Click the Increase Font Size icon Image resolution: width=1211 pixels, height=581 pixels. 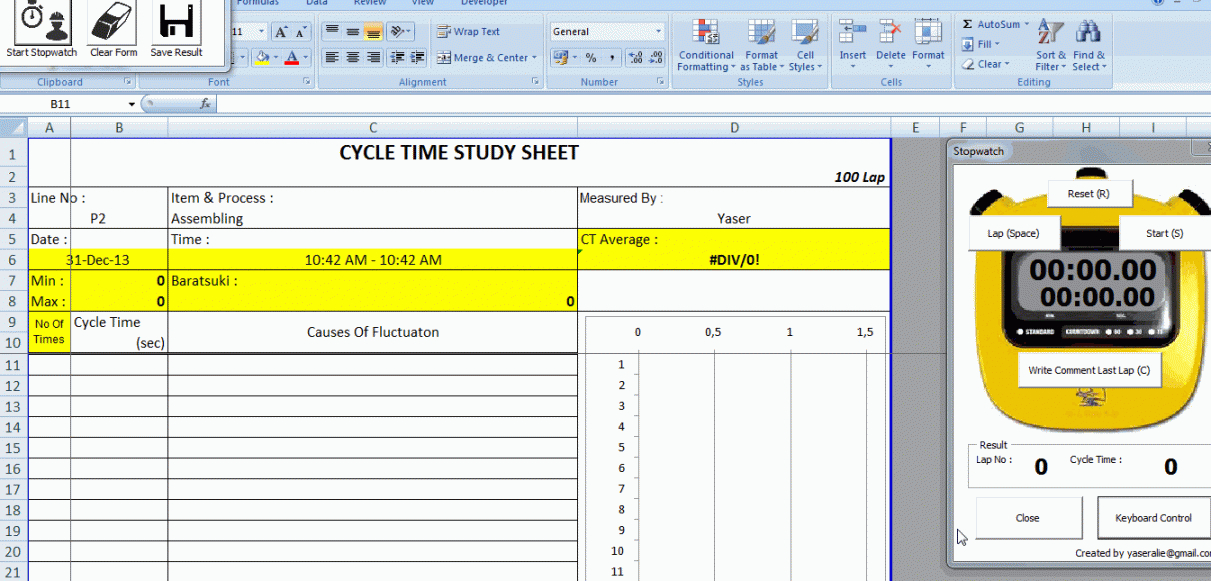[281, 32]
